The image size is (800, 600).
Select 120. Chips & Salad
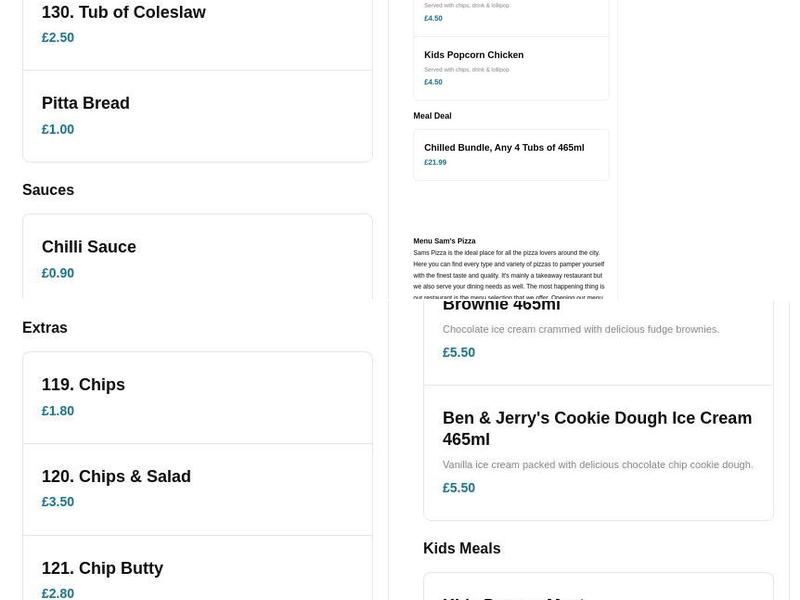pyautogui.click(x=116, y=477)
